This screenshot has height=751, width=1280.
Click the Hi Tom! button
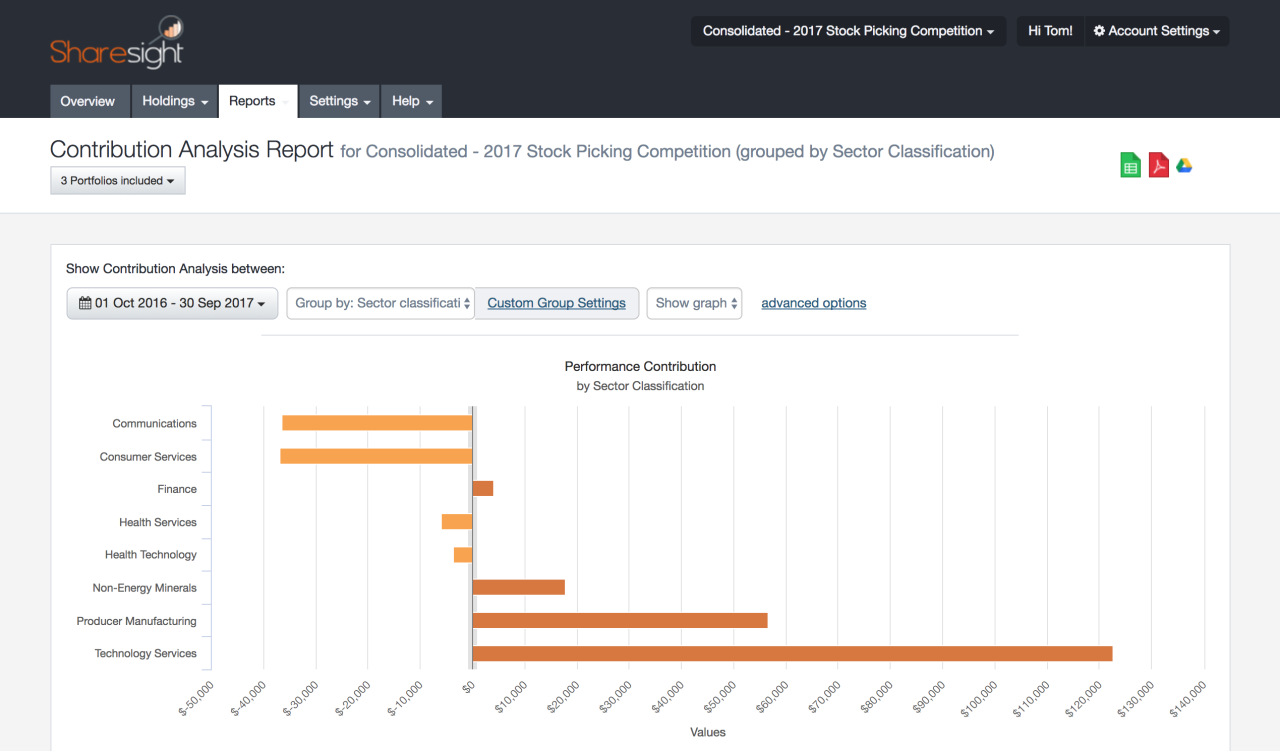(x=1050, y=31)
